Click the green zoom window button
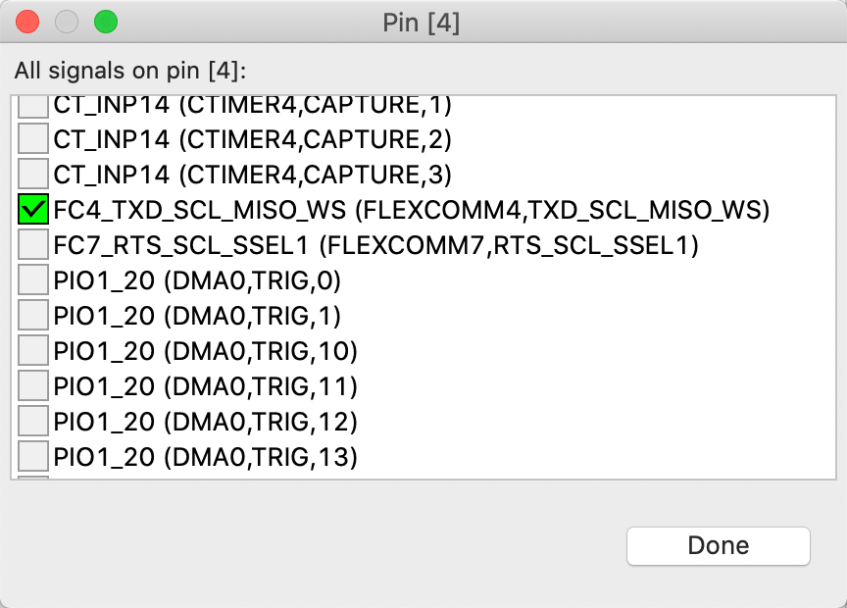This screenshot has width=847, height=608. tap(105, 21)
